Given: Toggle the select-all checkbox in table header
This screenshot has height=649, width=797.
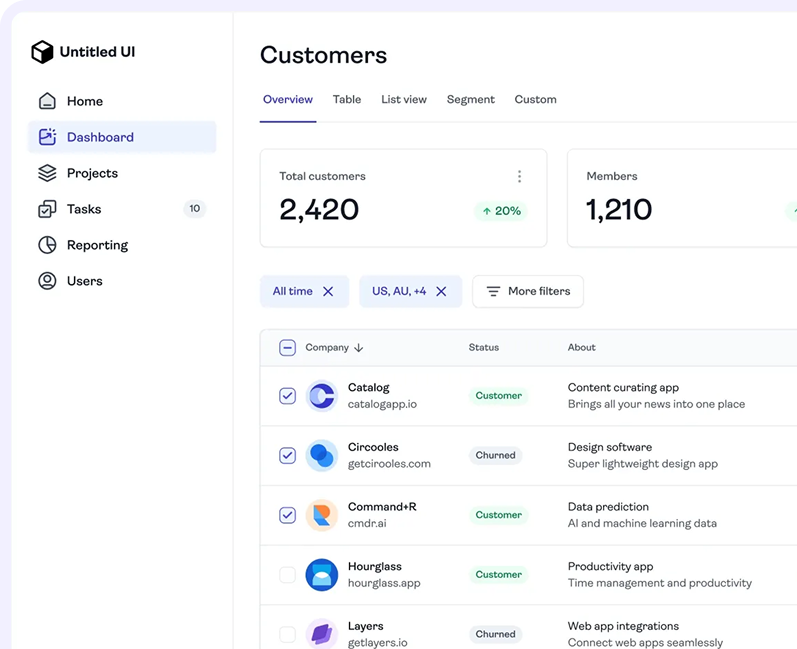Looking at the screenshot, I should (x=287, y=348).
